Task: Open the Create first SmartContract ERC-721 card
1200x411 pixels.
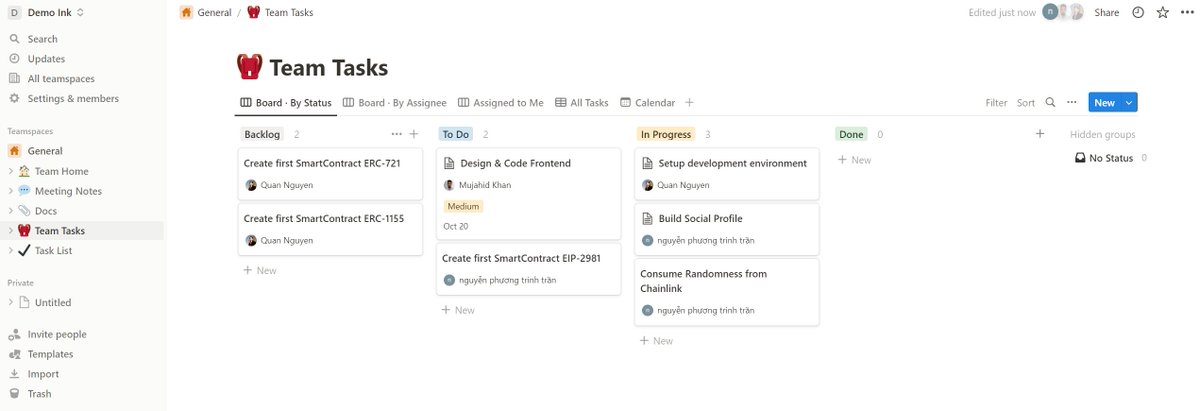Action: [330, 174]
